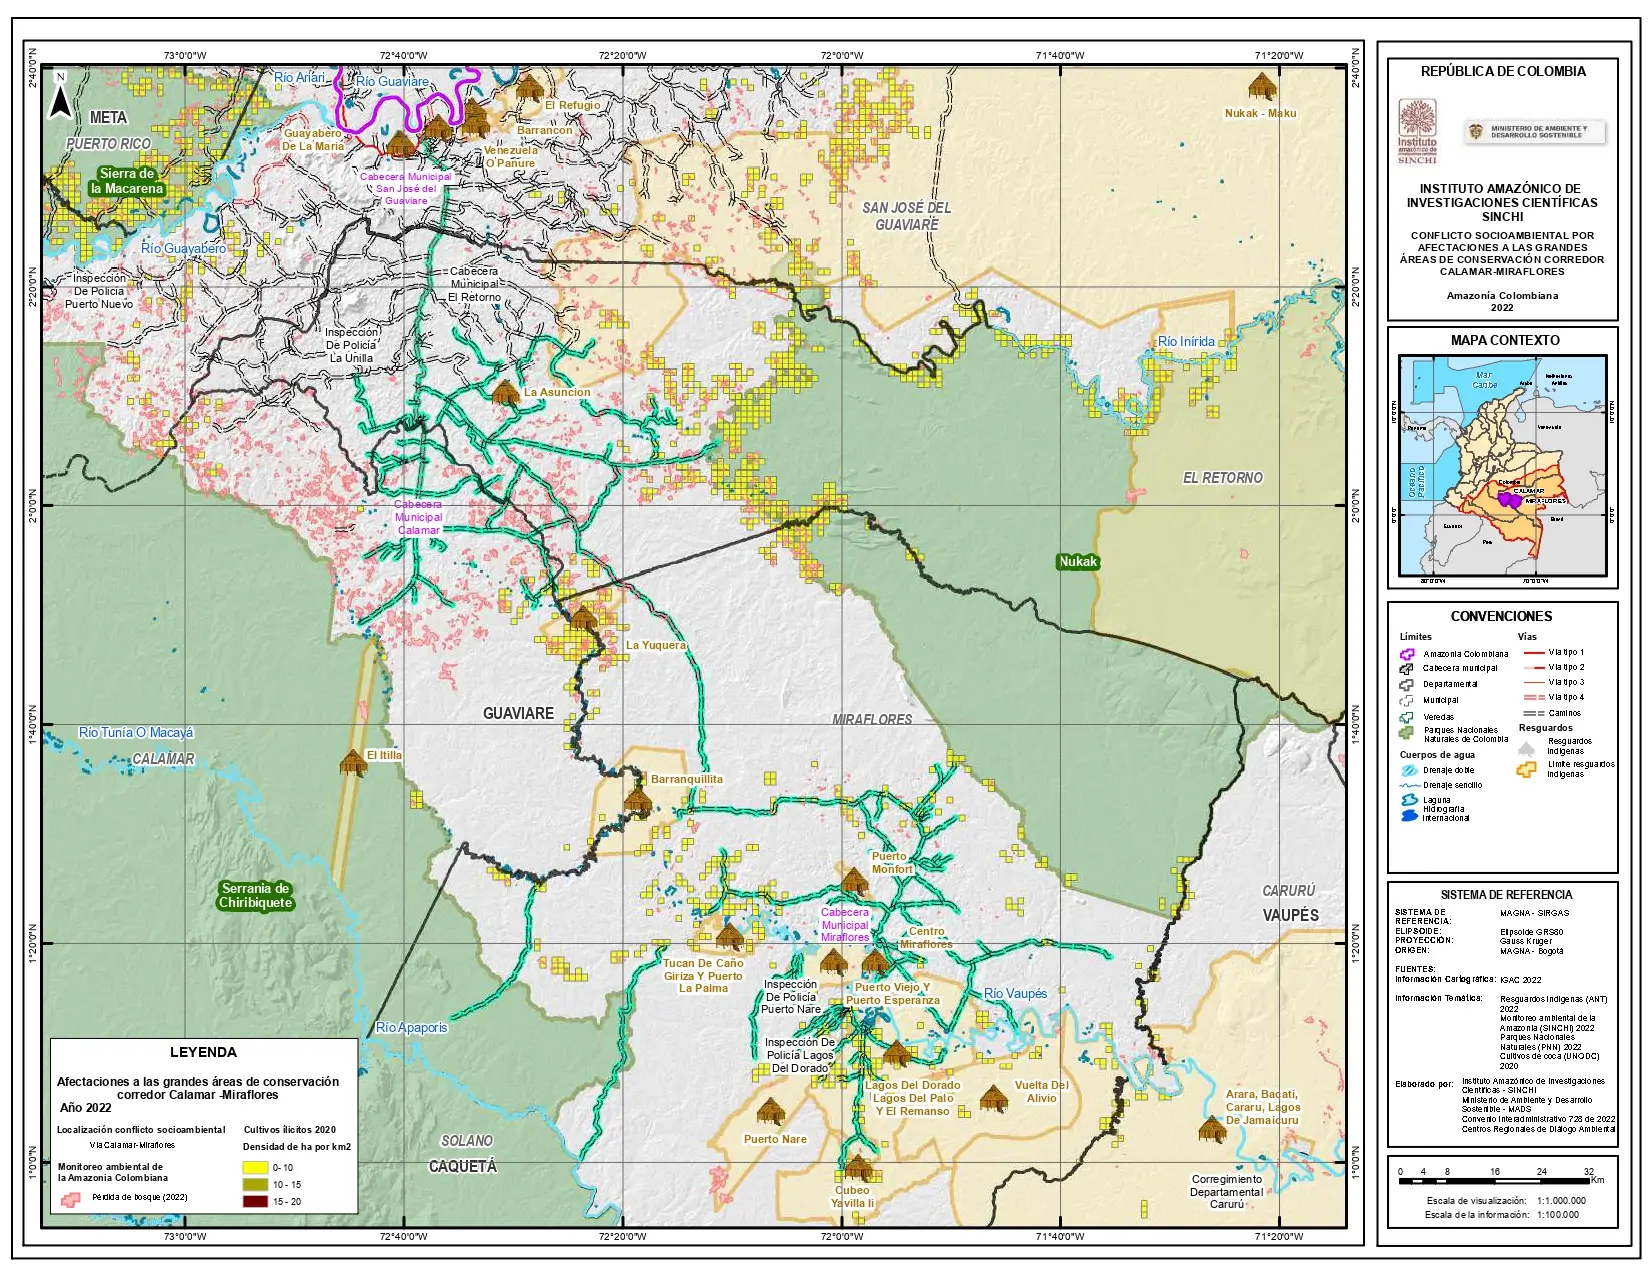Click the green Nukak park label
The height and width of the screenshot is (1275, 1650).
(1078, 562)
